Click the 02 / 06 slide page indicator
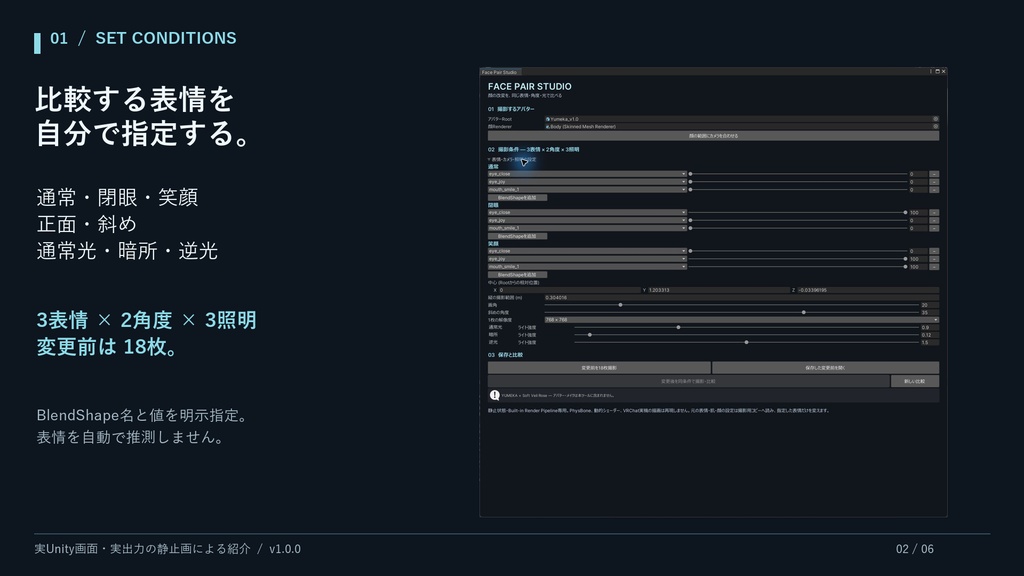1024x576 pixels. pyautogui.click(x=914, y=549)
